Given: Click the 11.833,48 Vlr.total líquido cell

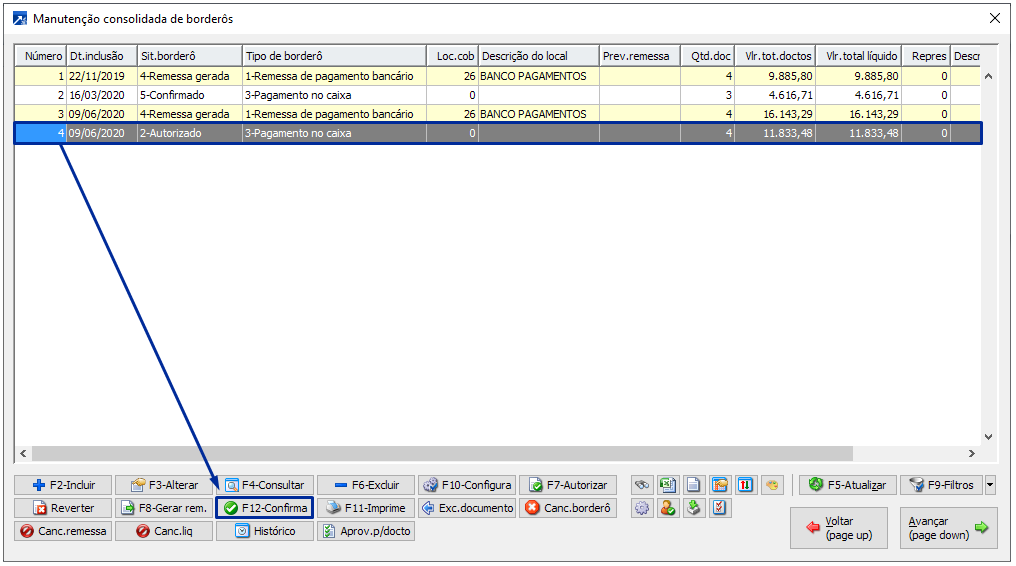Looking at the screenshot, I should (x=859, y=133).
